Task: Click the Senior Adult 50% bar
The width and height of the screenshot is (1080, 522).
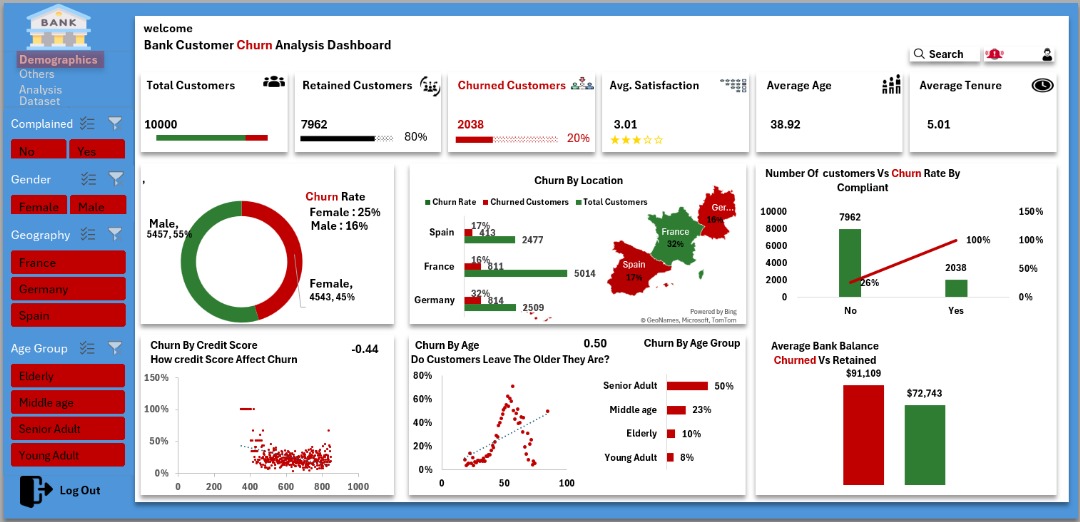Action: (x=687, y=386)
